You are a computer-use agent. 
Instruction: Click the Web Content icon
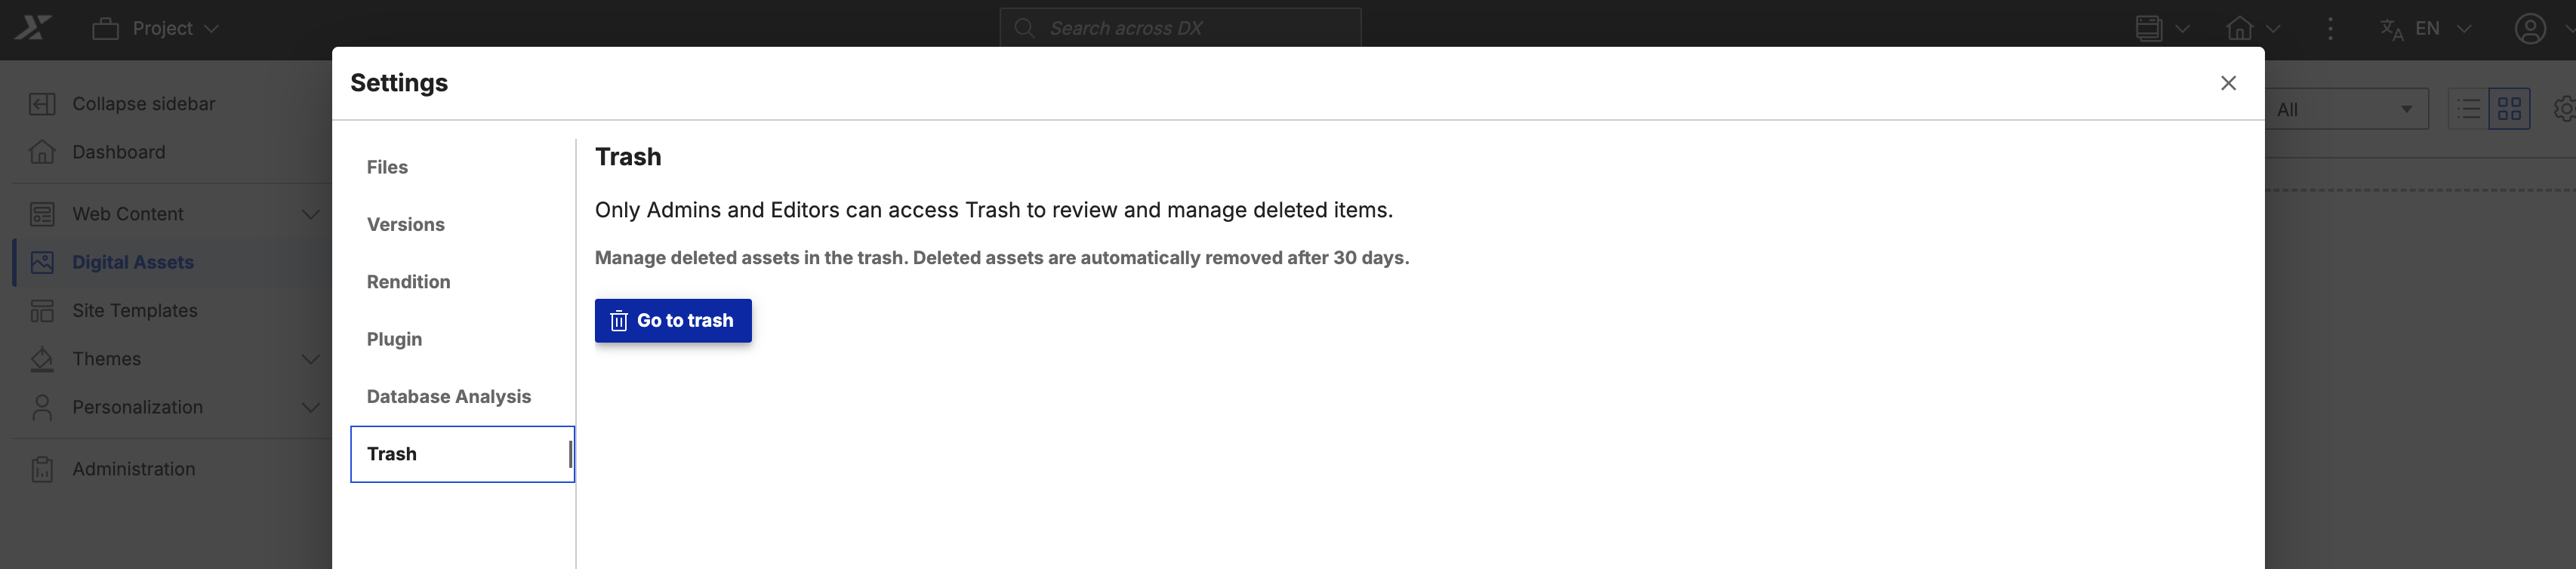pos(42,214)
